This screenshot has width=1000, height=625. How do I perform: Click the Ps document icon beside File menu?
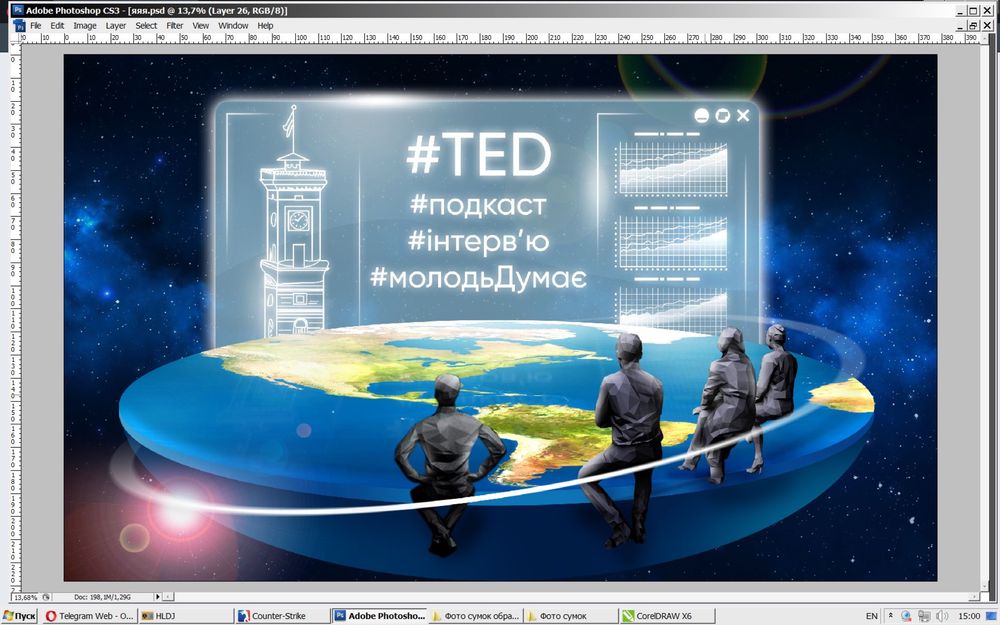[20, 26]
